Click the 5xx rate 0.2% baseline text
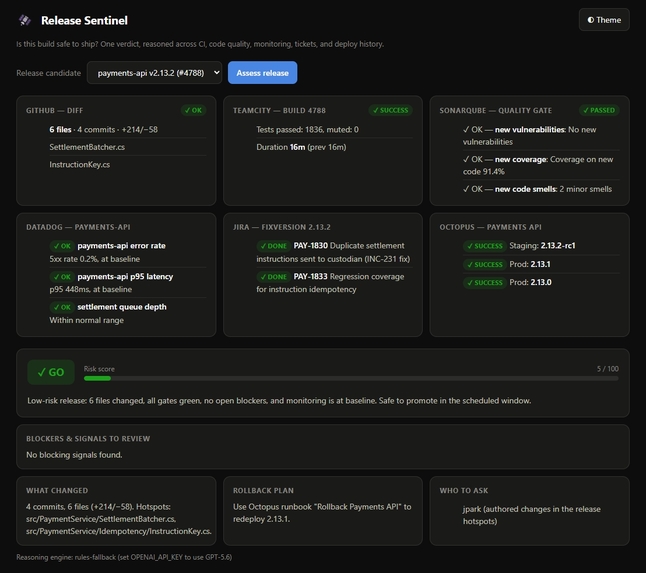The height and width of the screenshot is (573, 646). (94, 259)
